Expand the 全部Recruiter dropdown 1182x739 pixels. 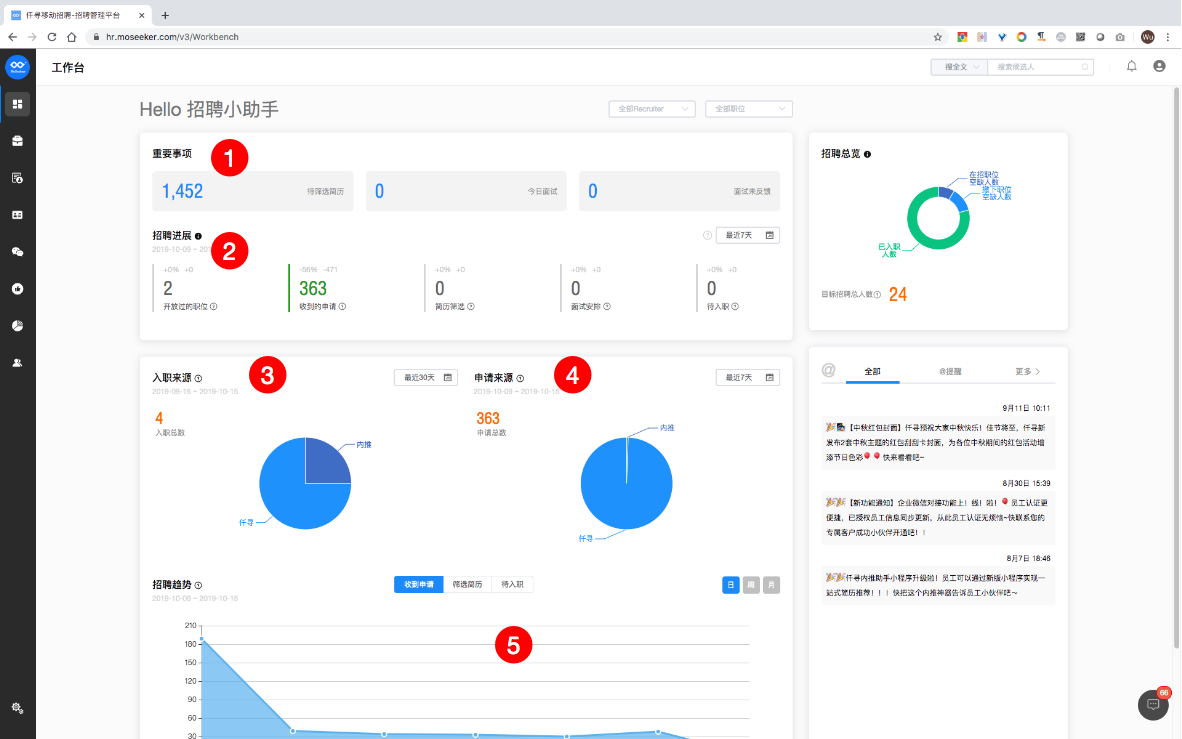[651, 109]
